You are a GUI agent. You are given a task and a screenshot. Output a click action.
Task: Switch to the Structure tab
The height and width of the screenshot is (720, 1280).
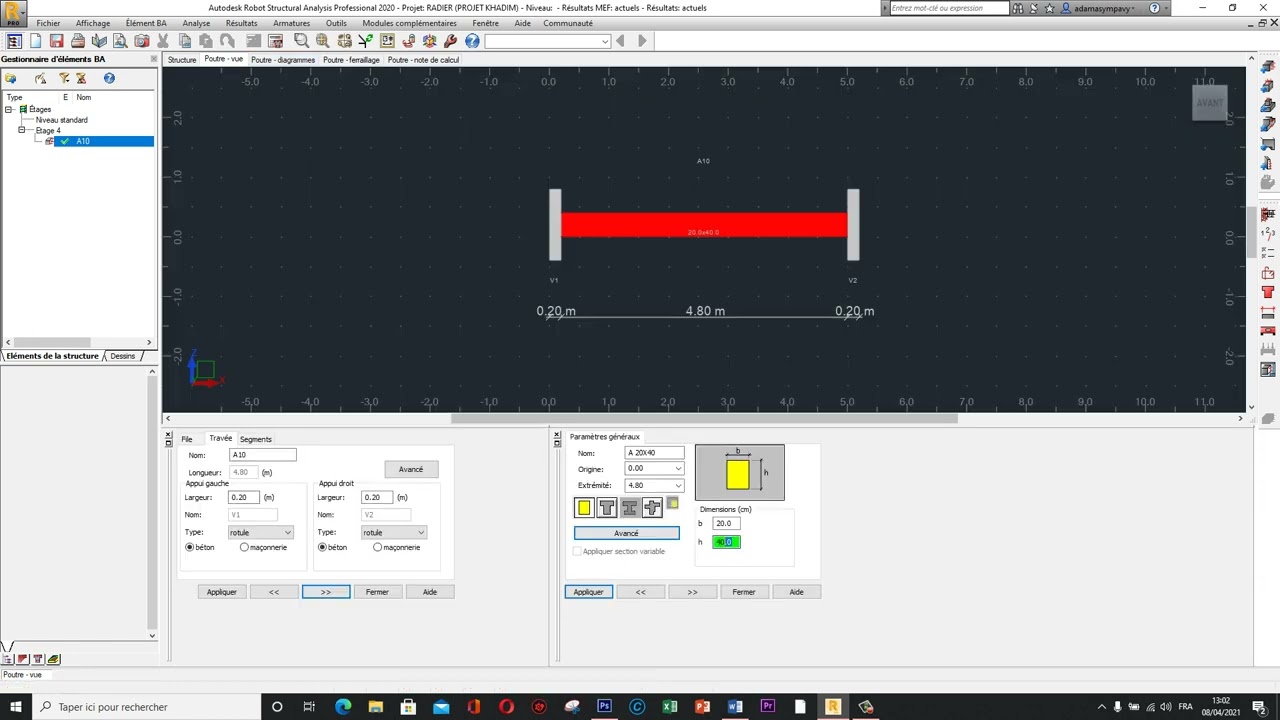(x=182, y=60)
